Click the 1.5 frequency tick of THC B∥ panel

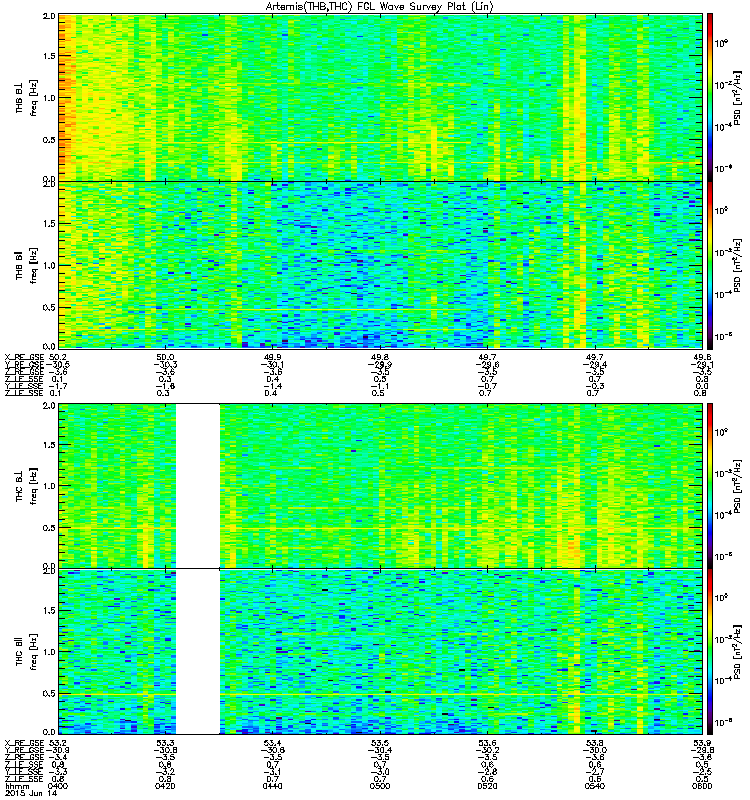49,610
